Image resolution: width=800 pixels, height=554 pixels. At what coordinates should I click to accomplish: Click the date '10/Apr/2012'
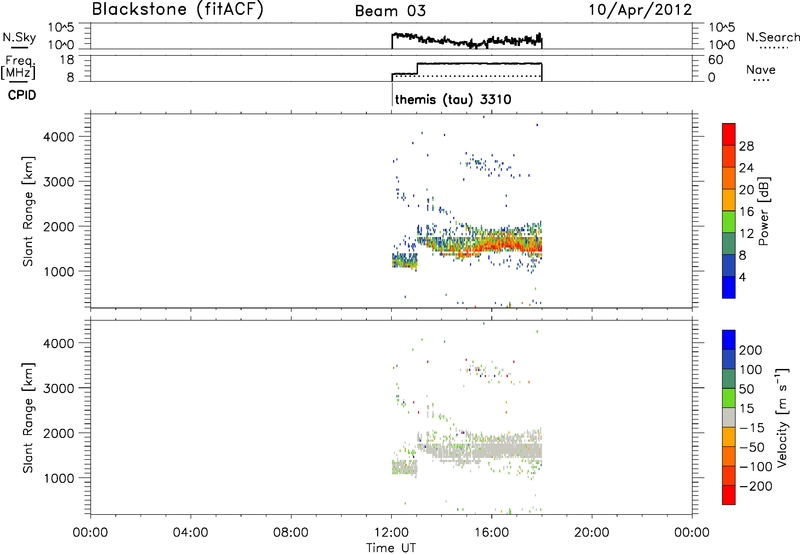pyautogui.click(x=640, y=10)
